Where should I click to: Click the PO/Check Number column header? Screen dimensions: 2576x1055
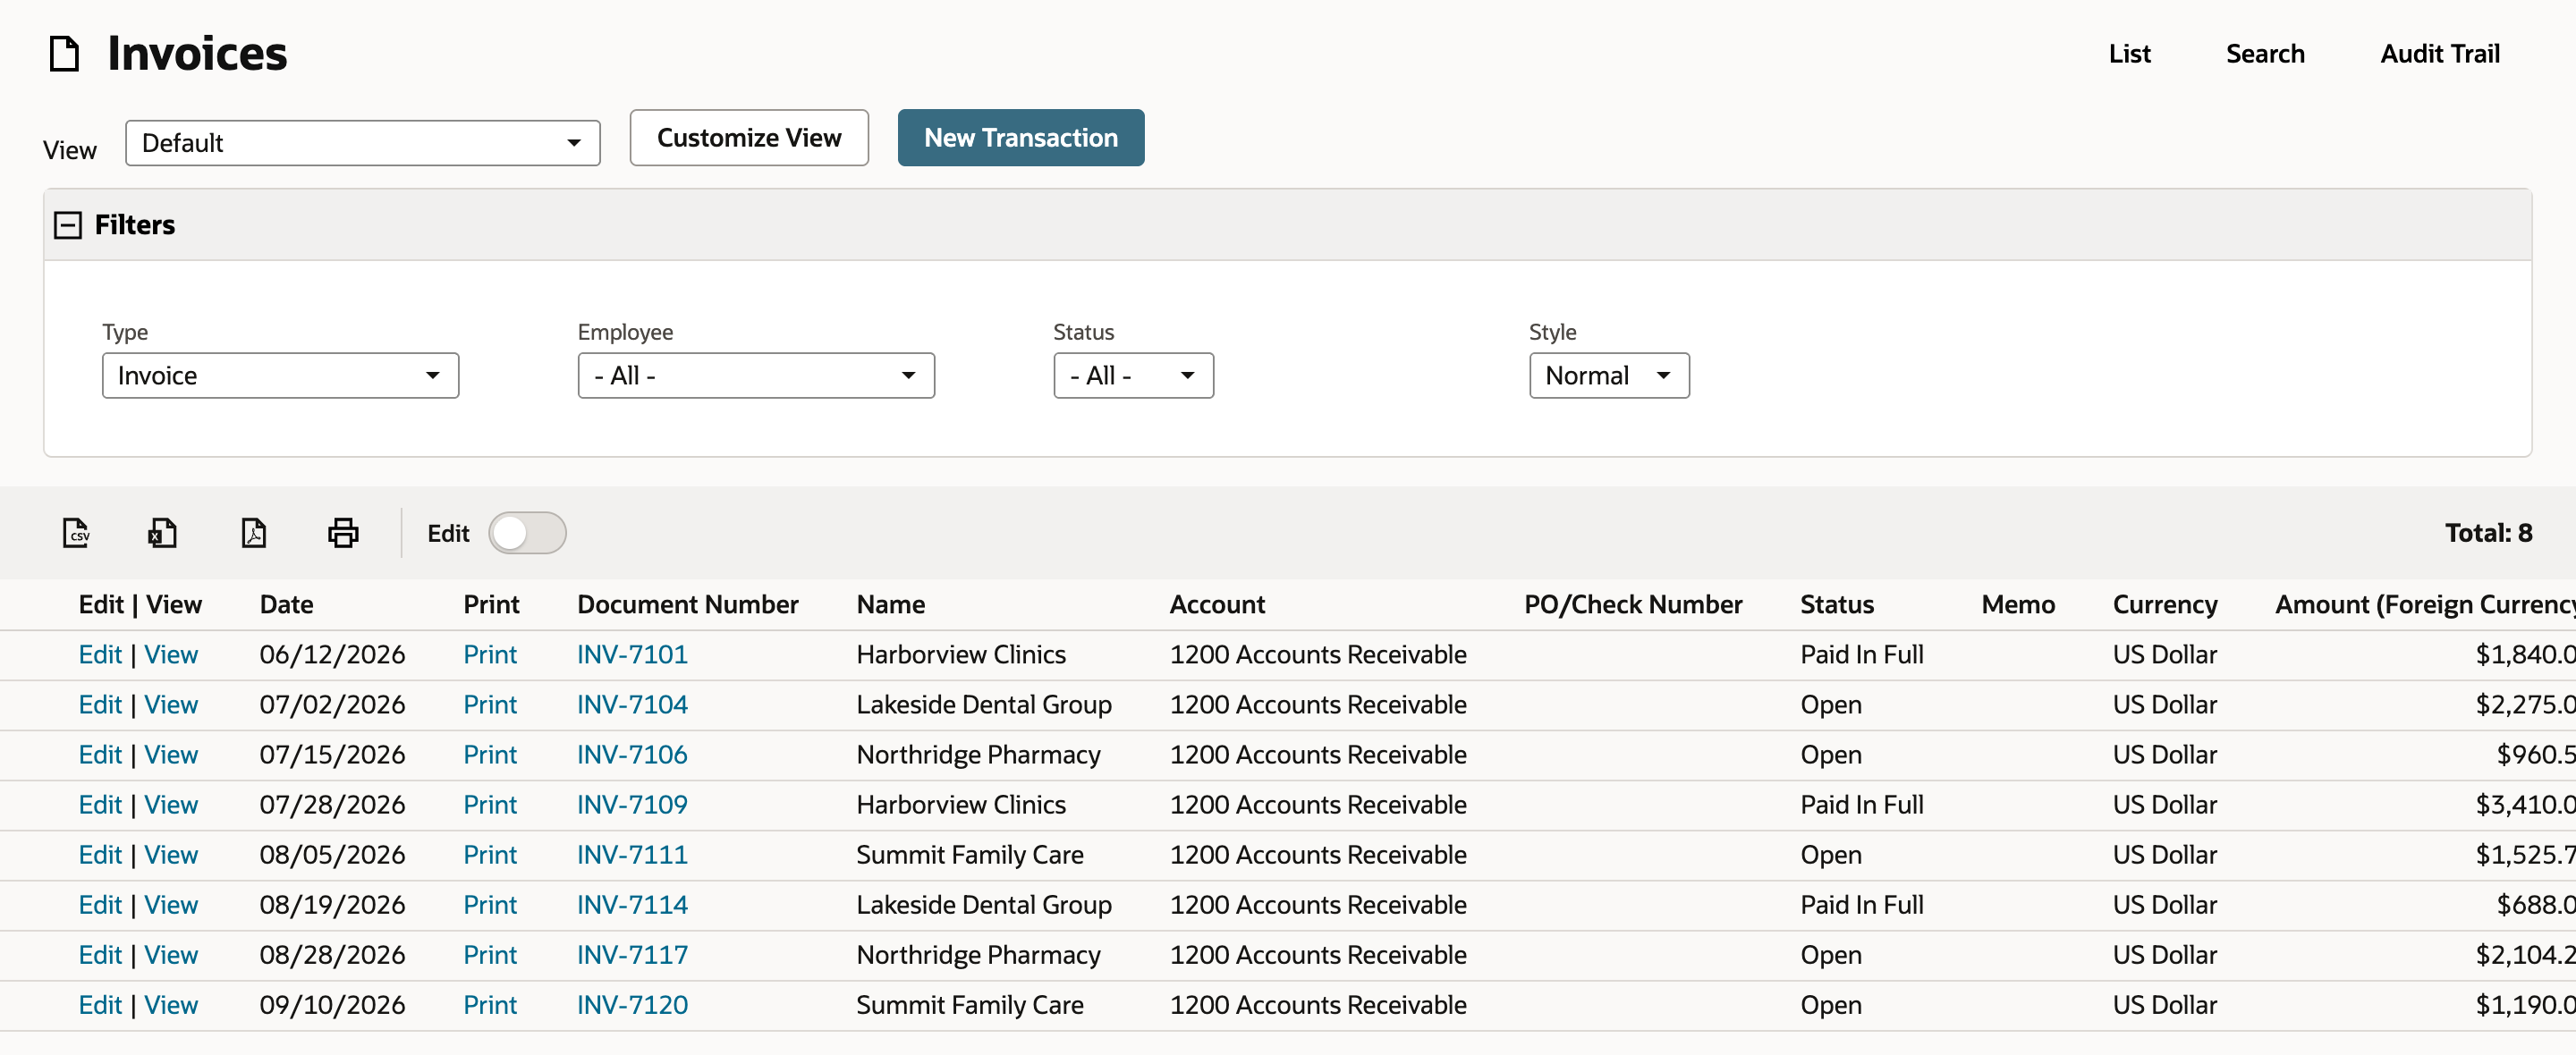(x=1633, y=605)
